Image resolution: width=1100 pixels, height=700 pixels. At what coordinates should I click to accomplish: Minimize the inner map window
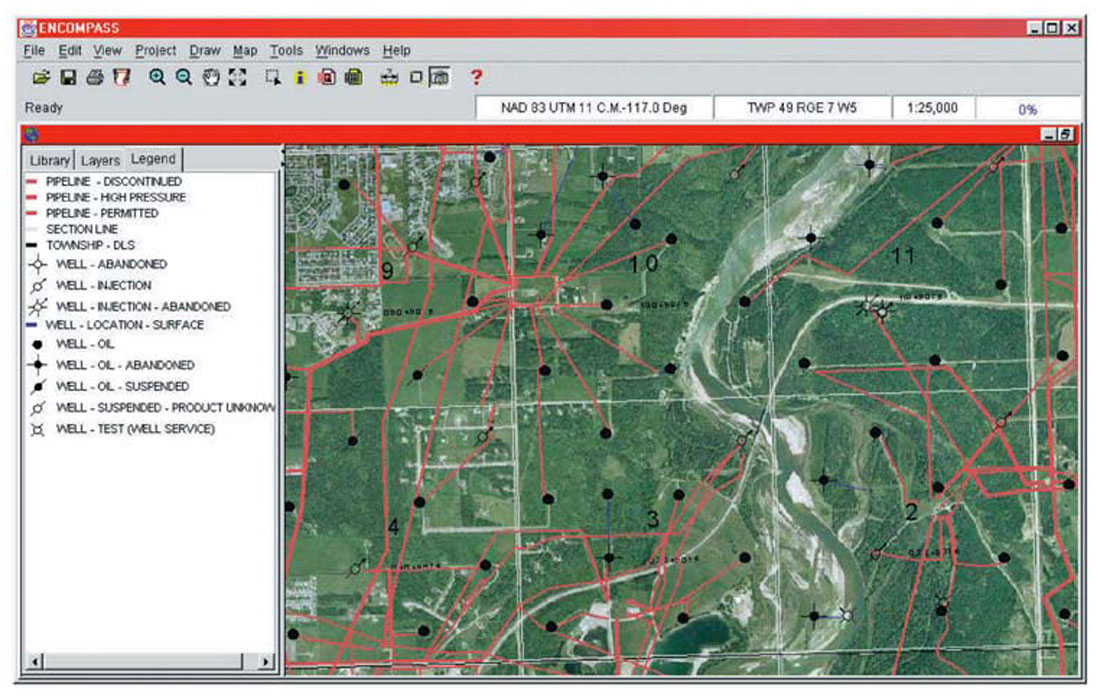(1049, 134)
